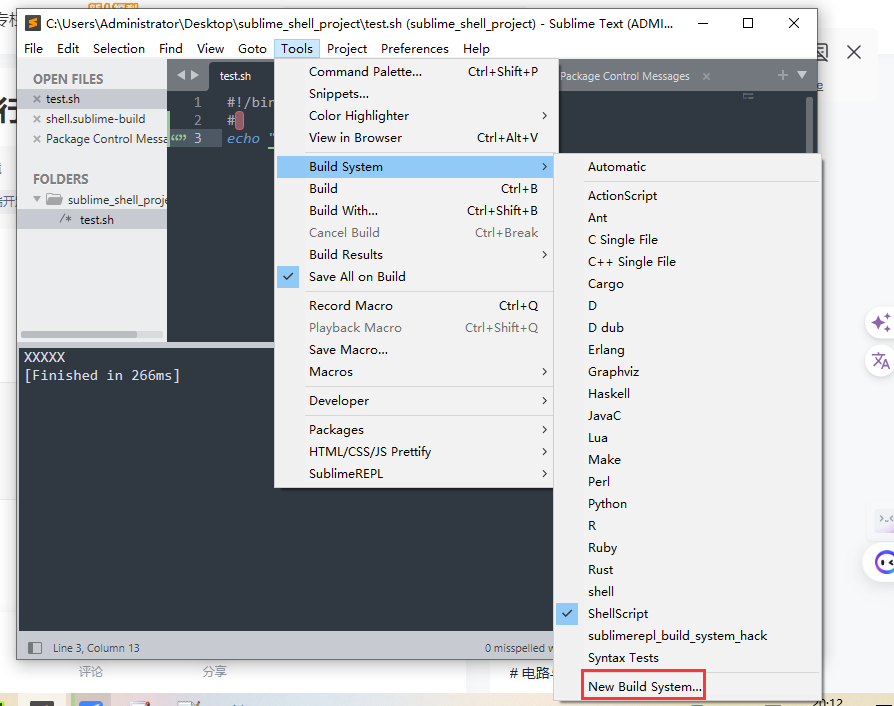Click Line 3, Column 13 status text

pos(96,648)
